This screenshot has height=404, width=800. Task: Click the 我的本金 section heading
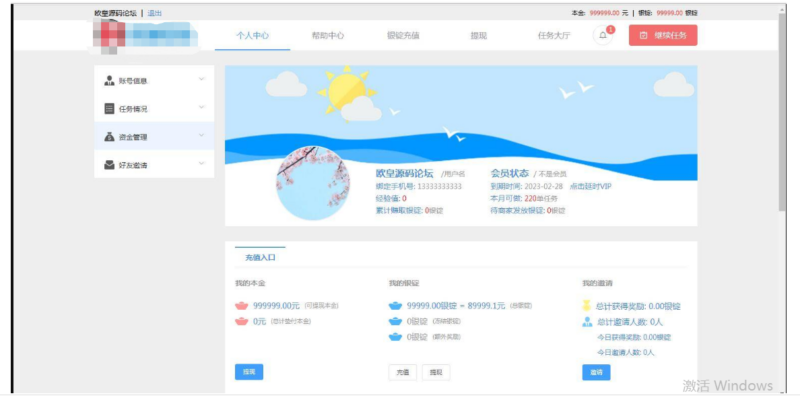[250, 283]
